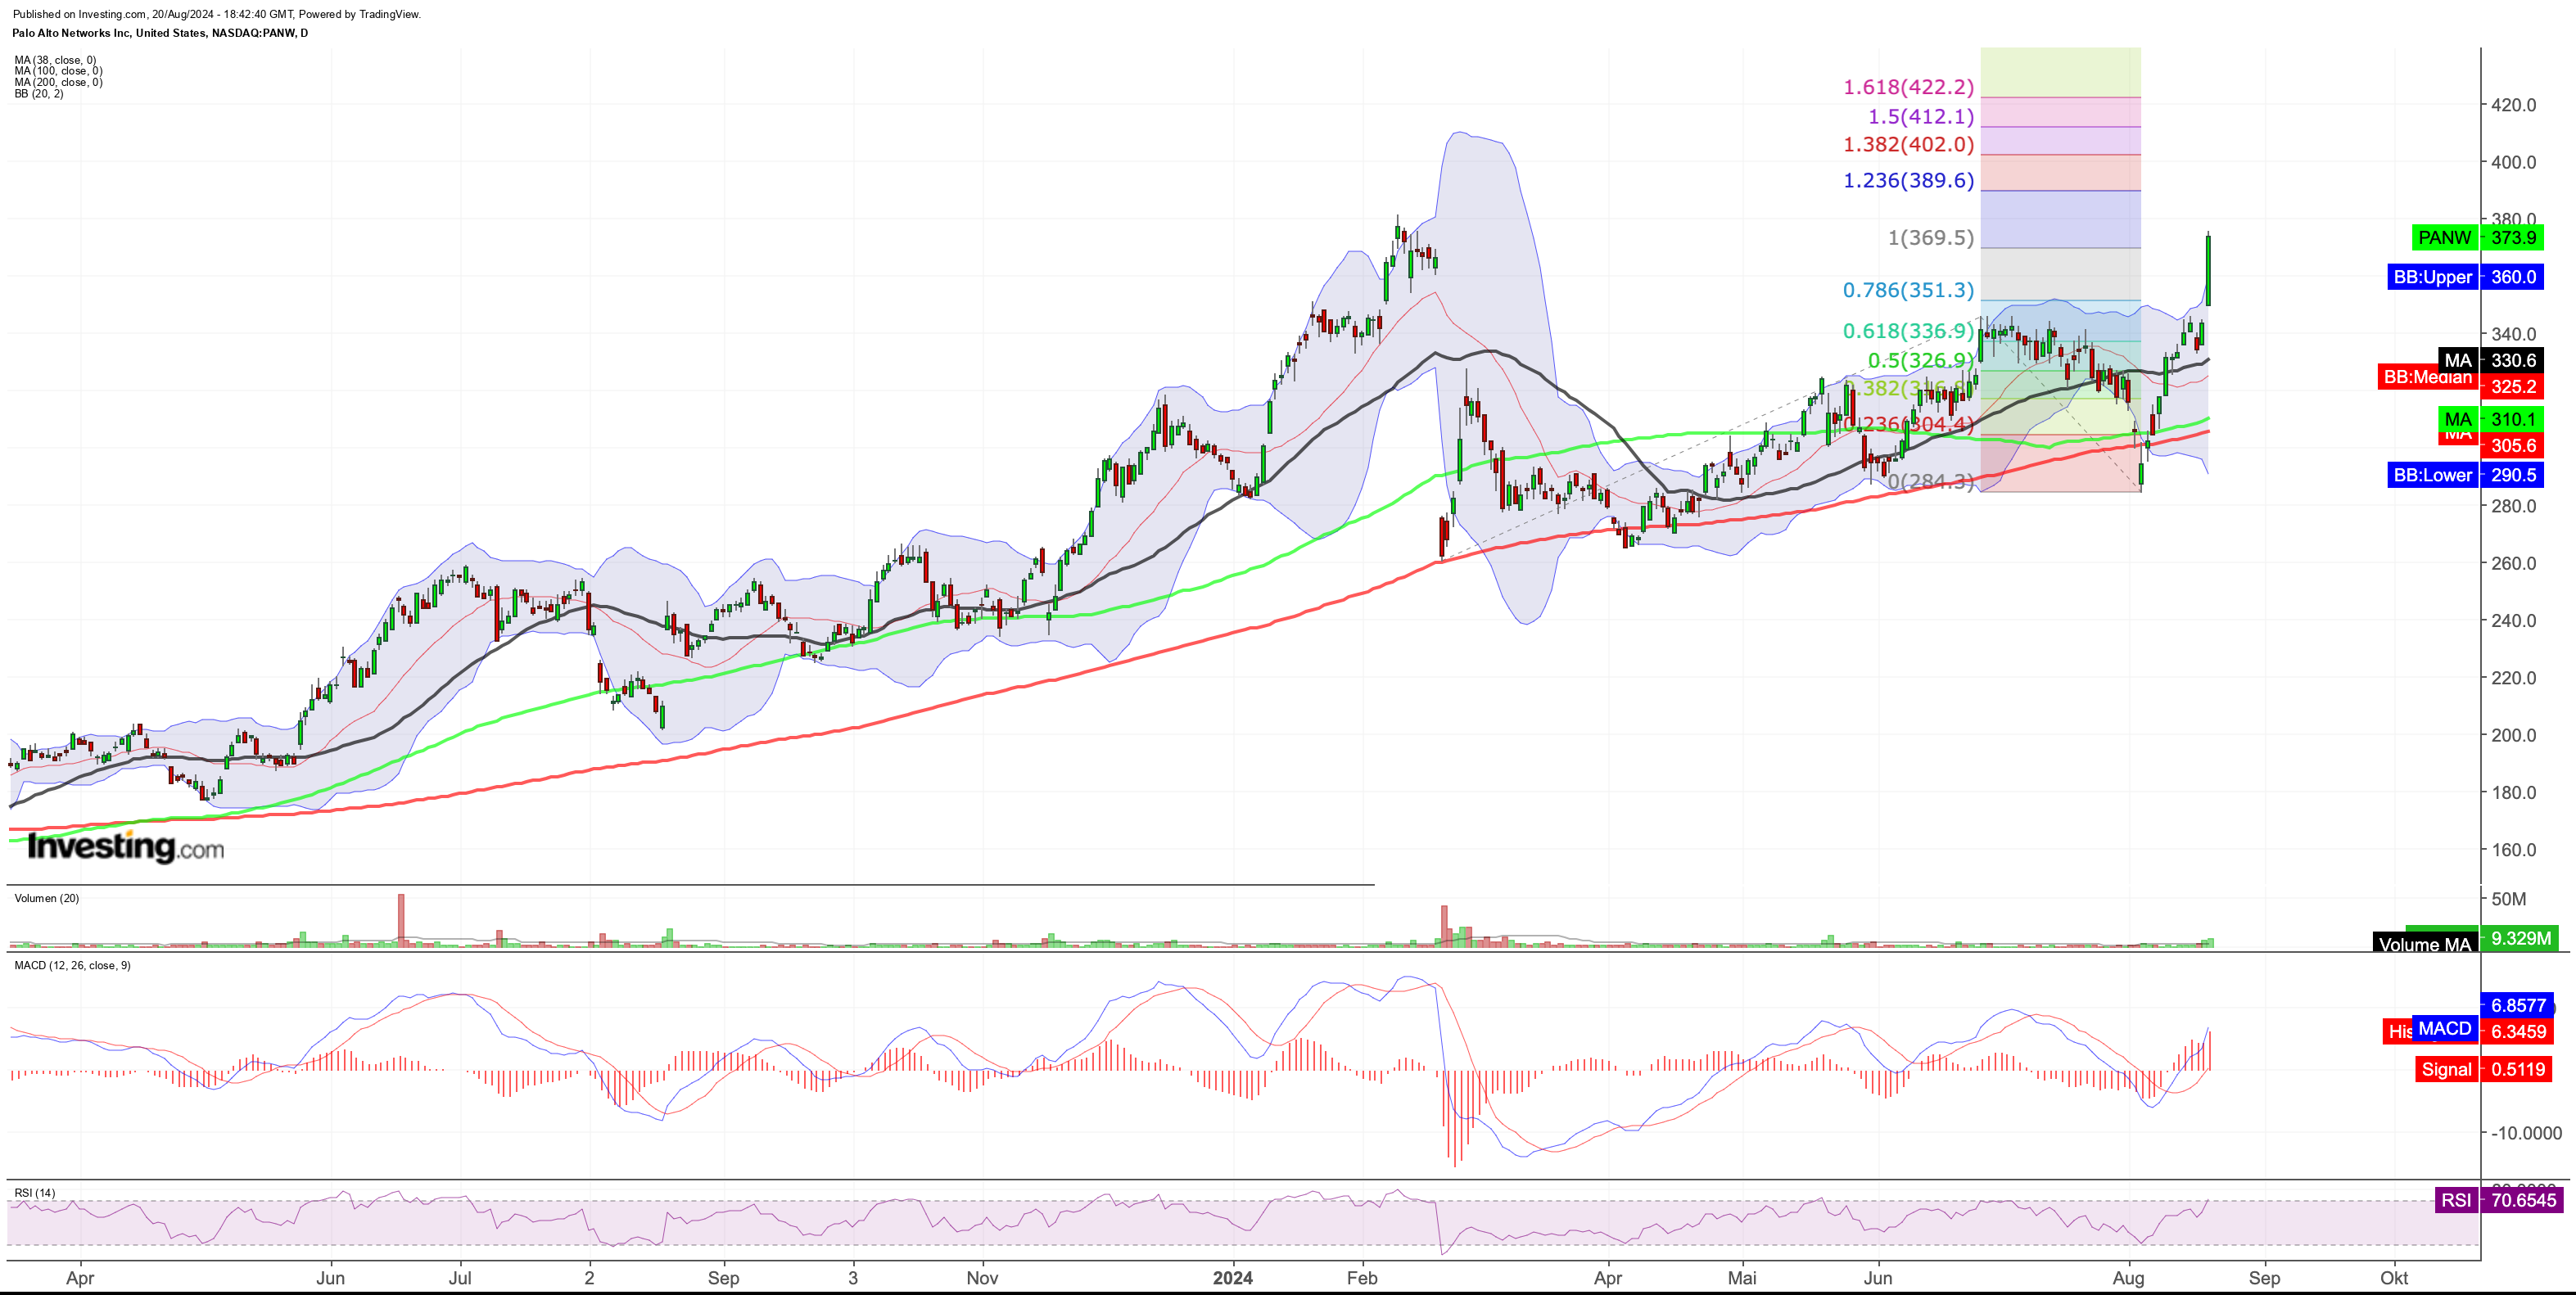Click the Volume MA 9.329M label
Screen dimensions: 2576x1295
2468,940
